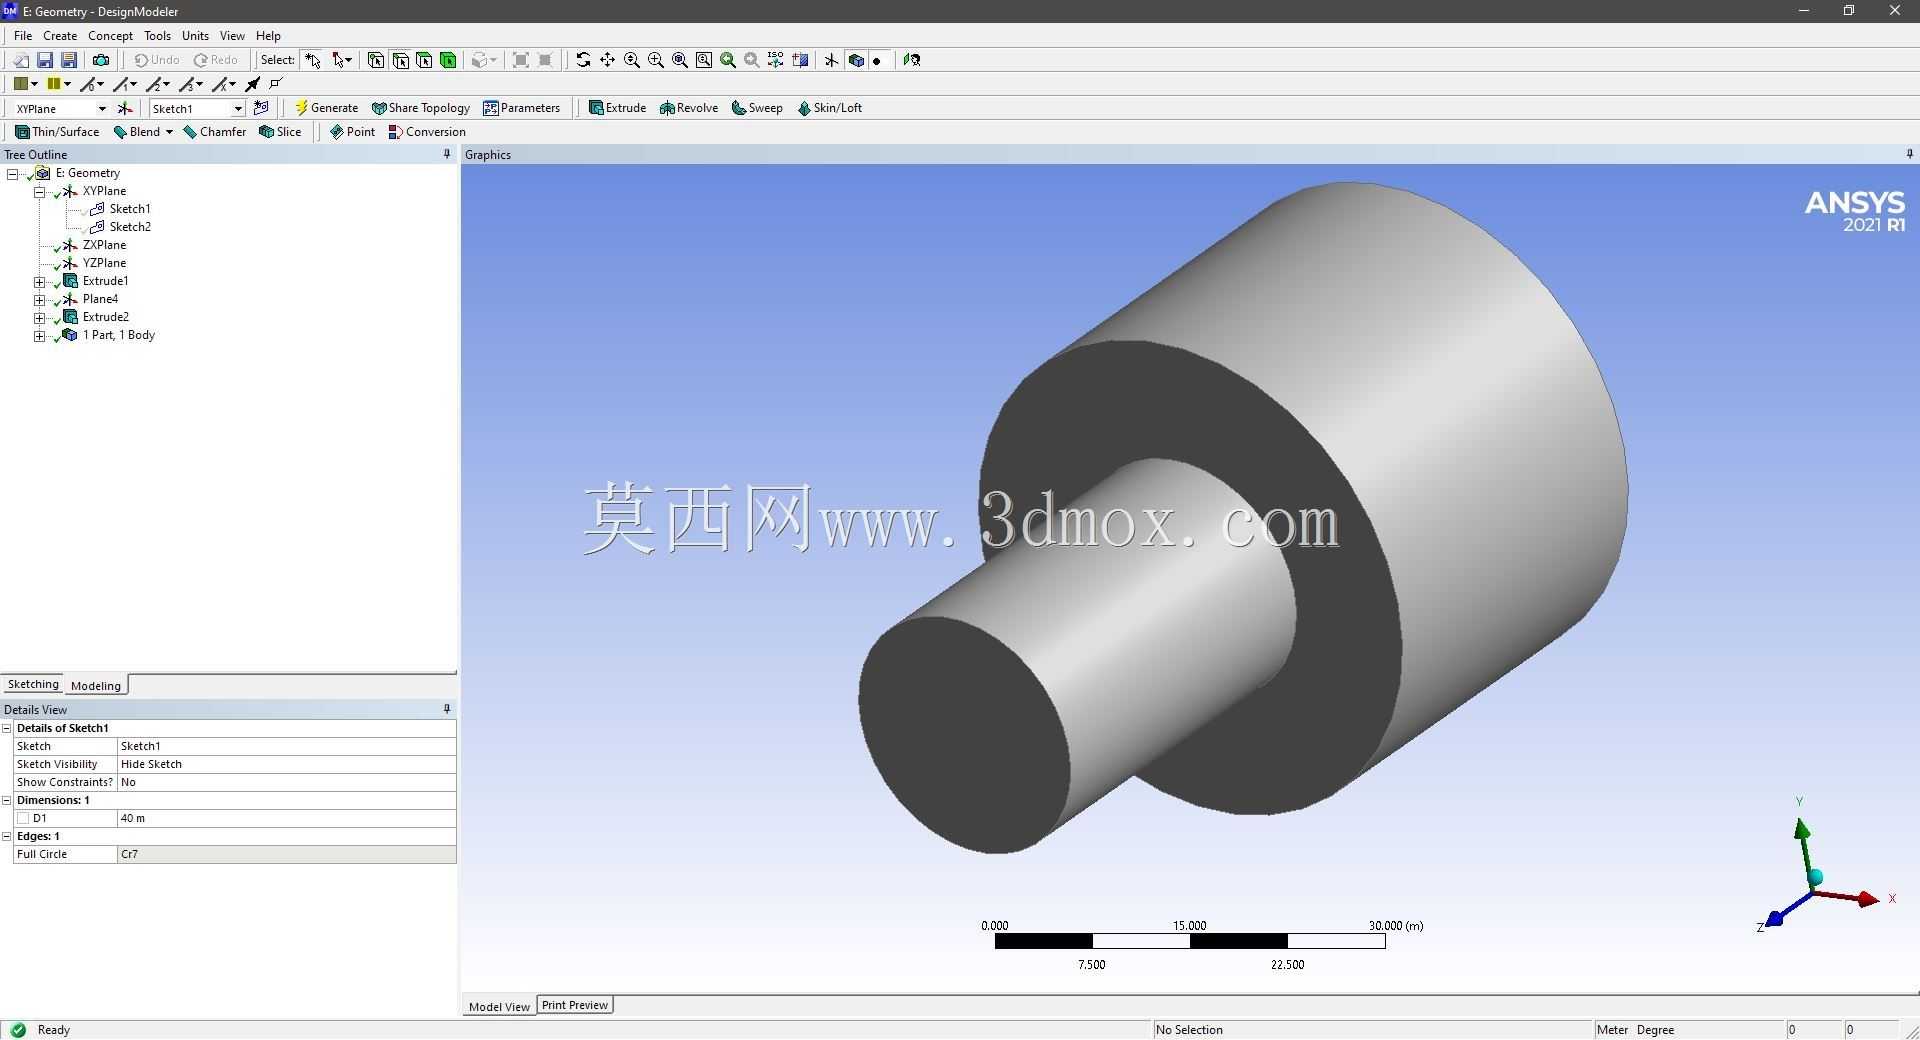The height and width of the screenshot is (1040, 1920).
Task: Collapse the Details of Sketch1 section
Action: tap(7, 728)
